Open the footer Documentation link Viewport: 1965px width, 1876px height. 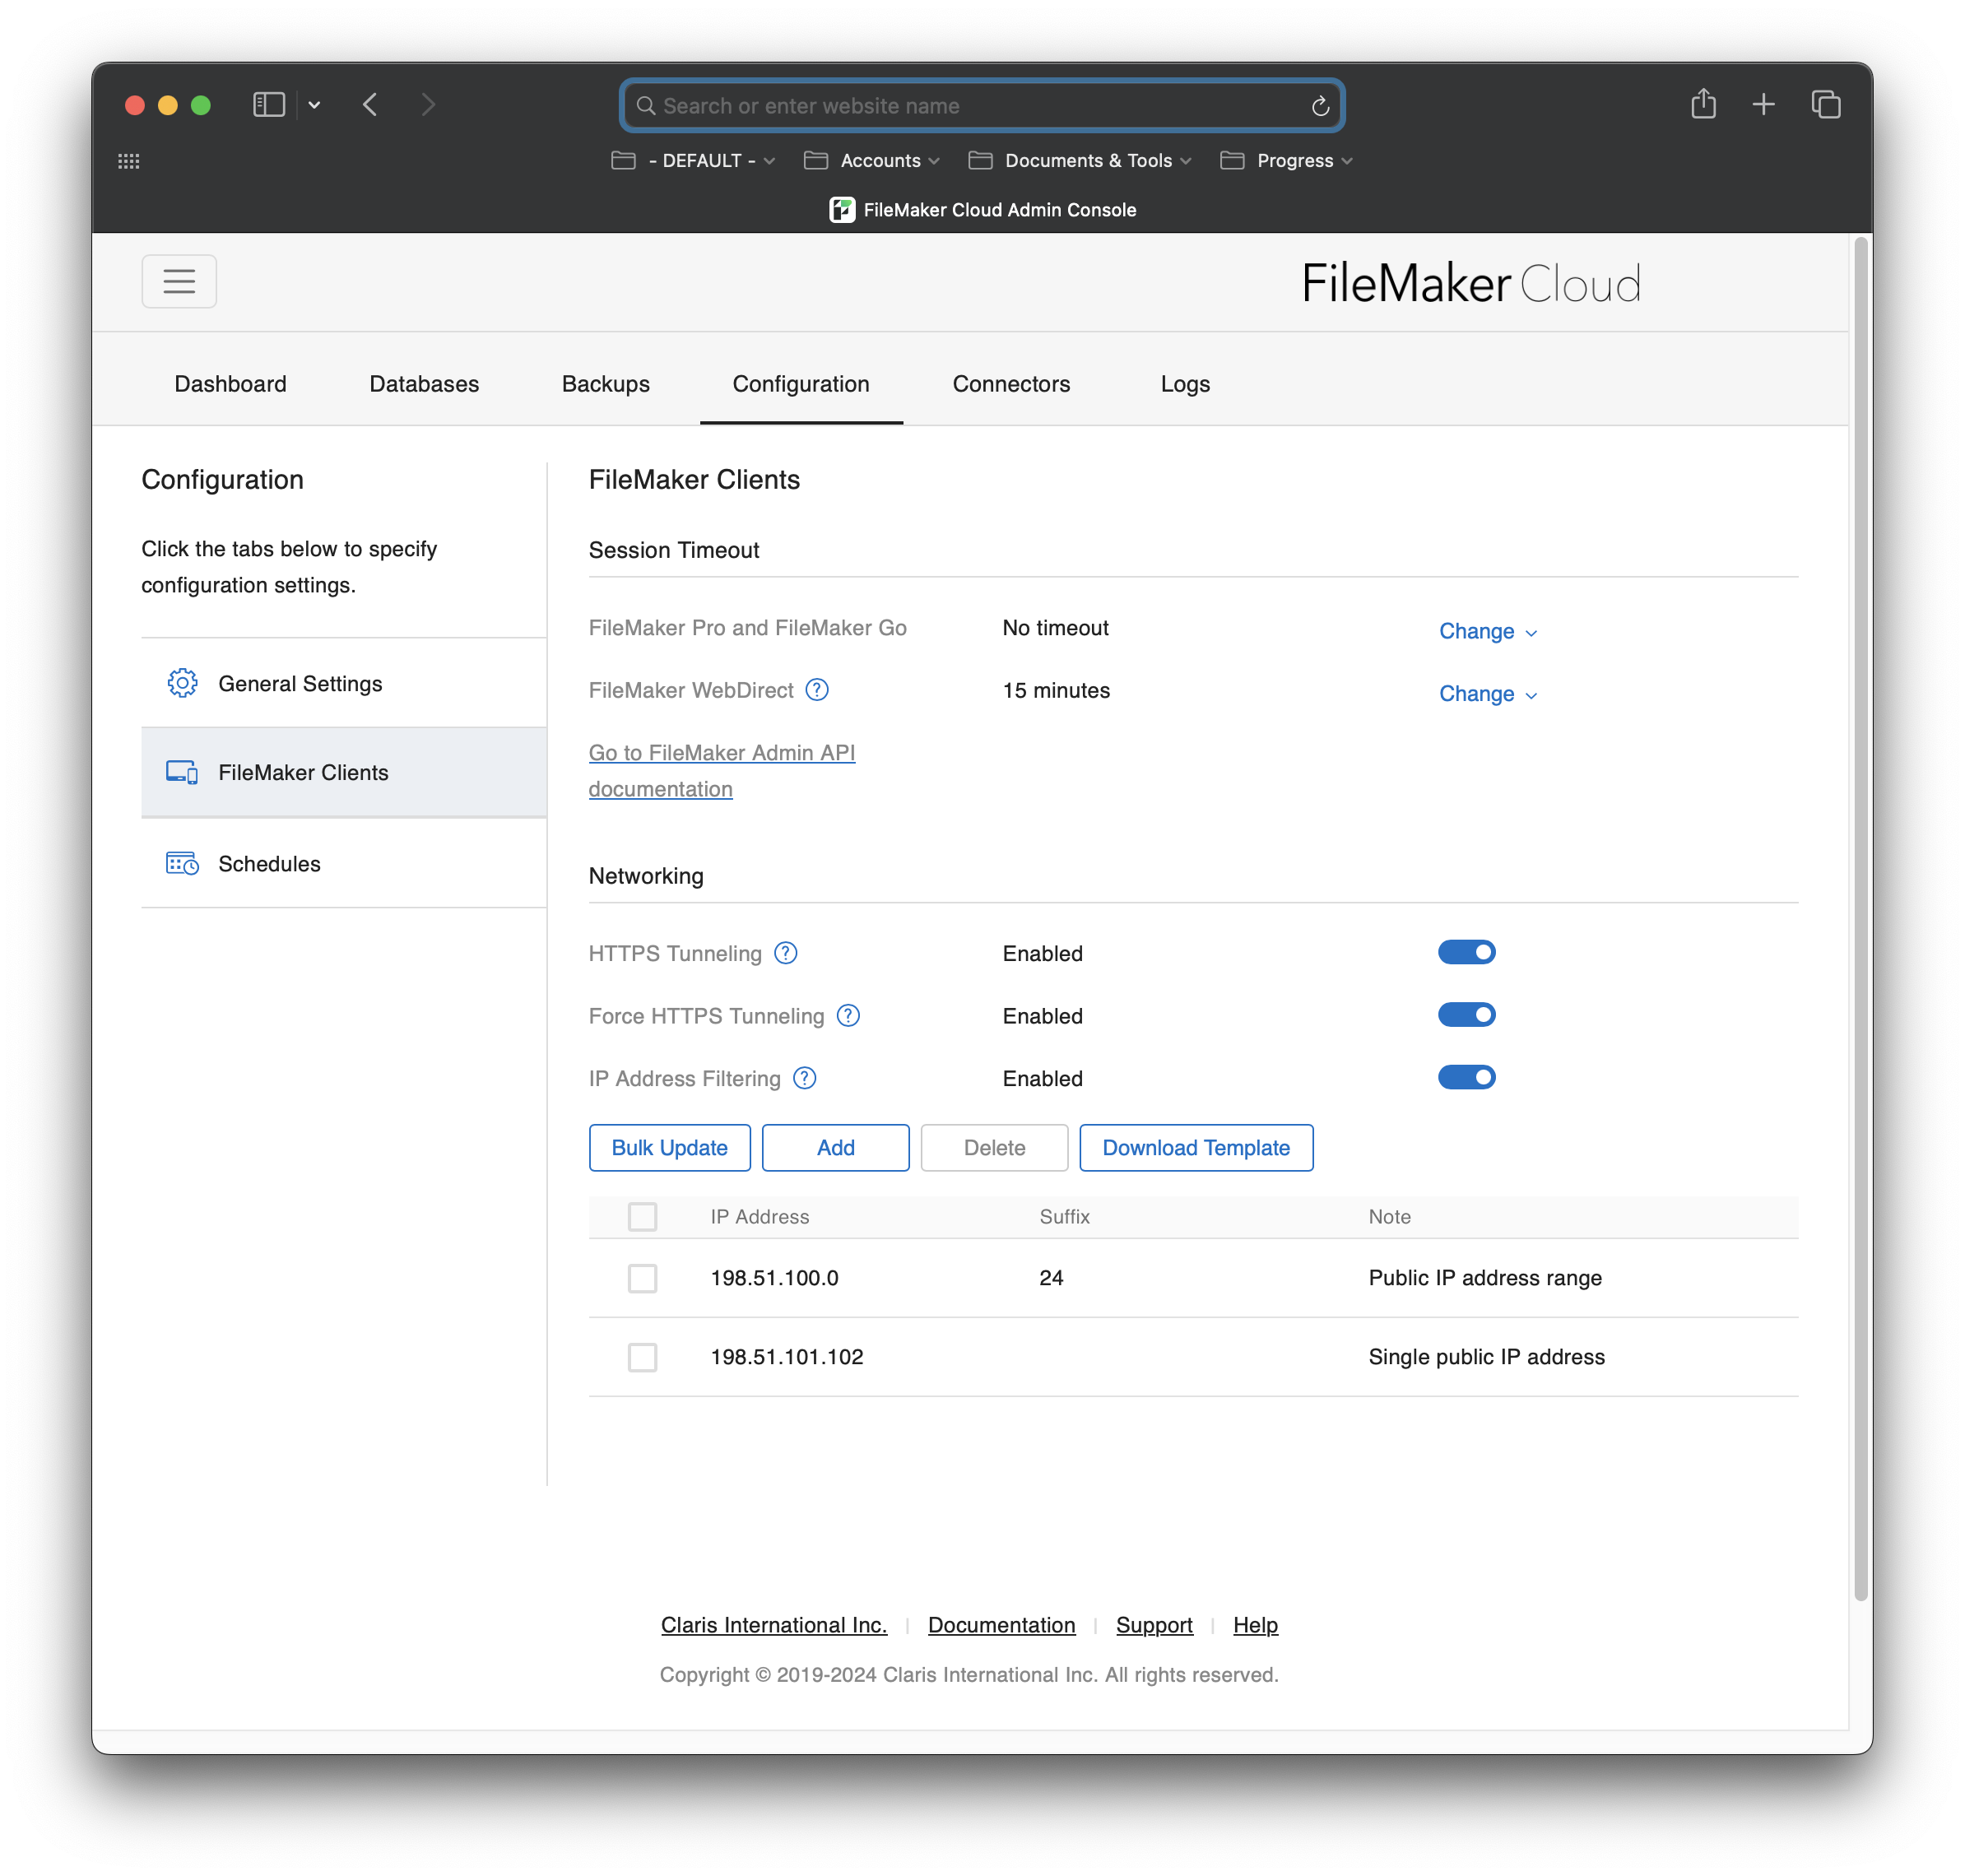click(x=1001, y=1625)
